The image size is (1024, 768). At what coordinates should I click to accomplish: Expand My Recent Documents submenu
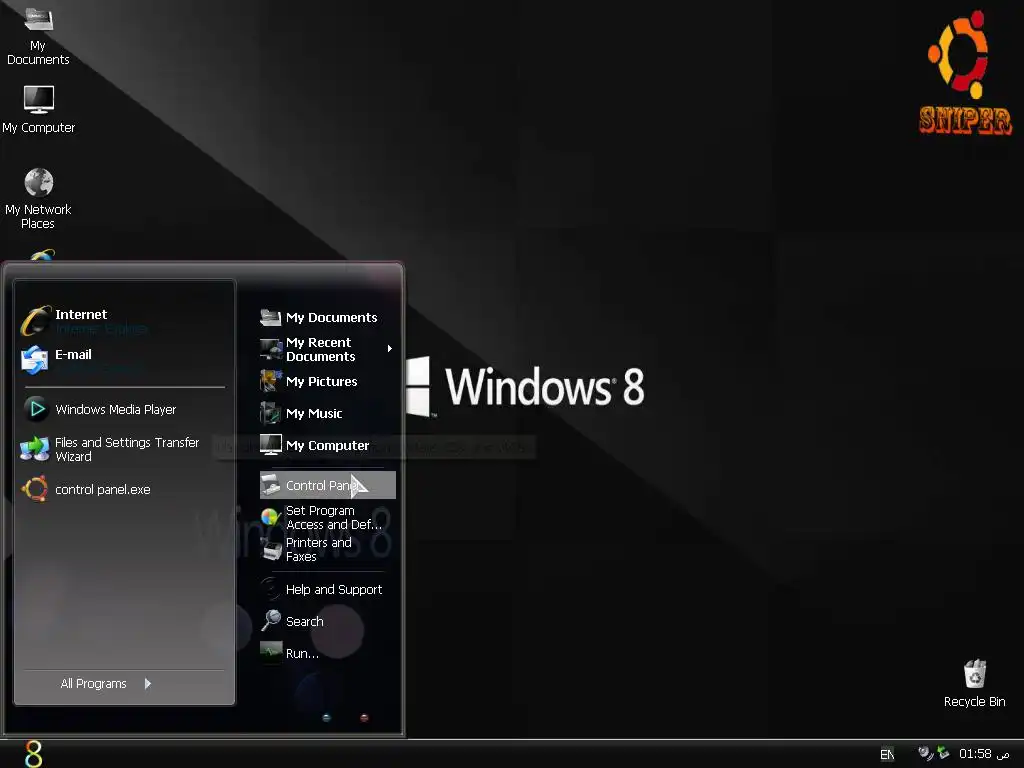(x=327, y=349)
